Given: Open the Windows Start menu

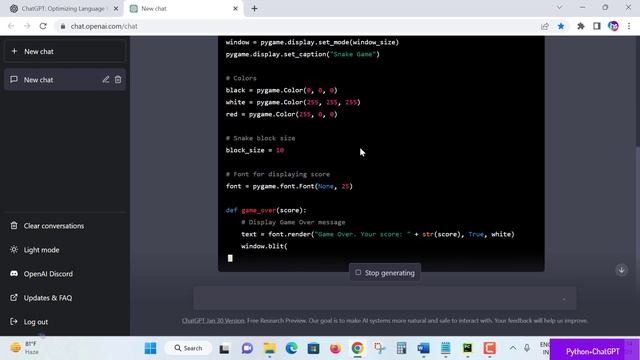Looking at the screenshot, I should [x=150, y=348].
